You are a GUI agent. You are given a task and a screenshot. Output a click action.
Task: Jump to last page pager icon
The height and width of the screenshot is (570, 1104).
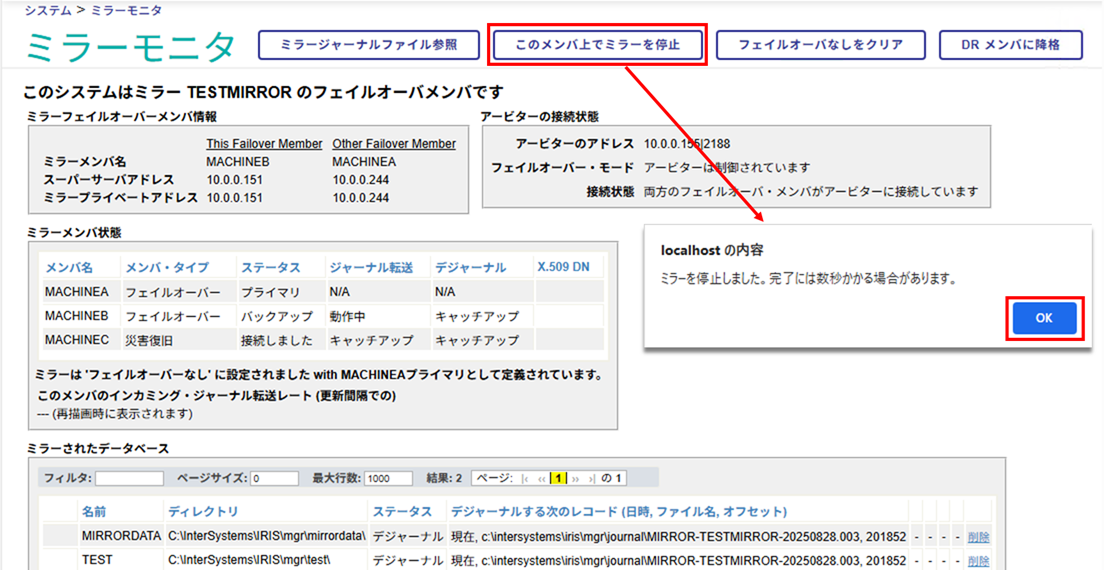click(x=592, y=479)
